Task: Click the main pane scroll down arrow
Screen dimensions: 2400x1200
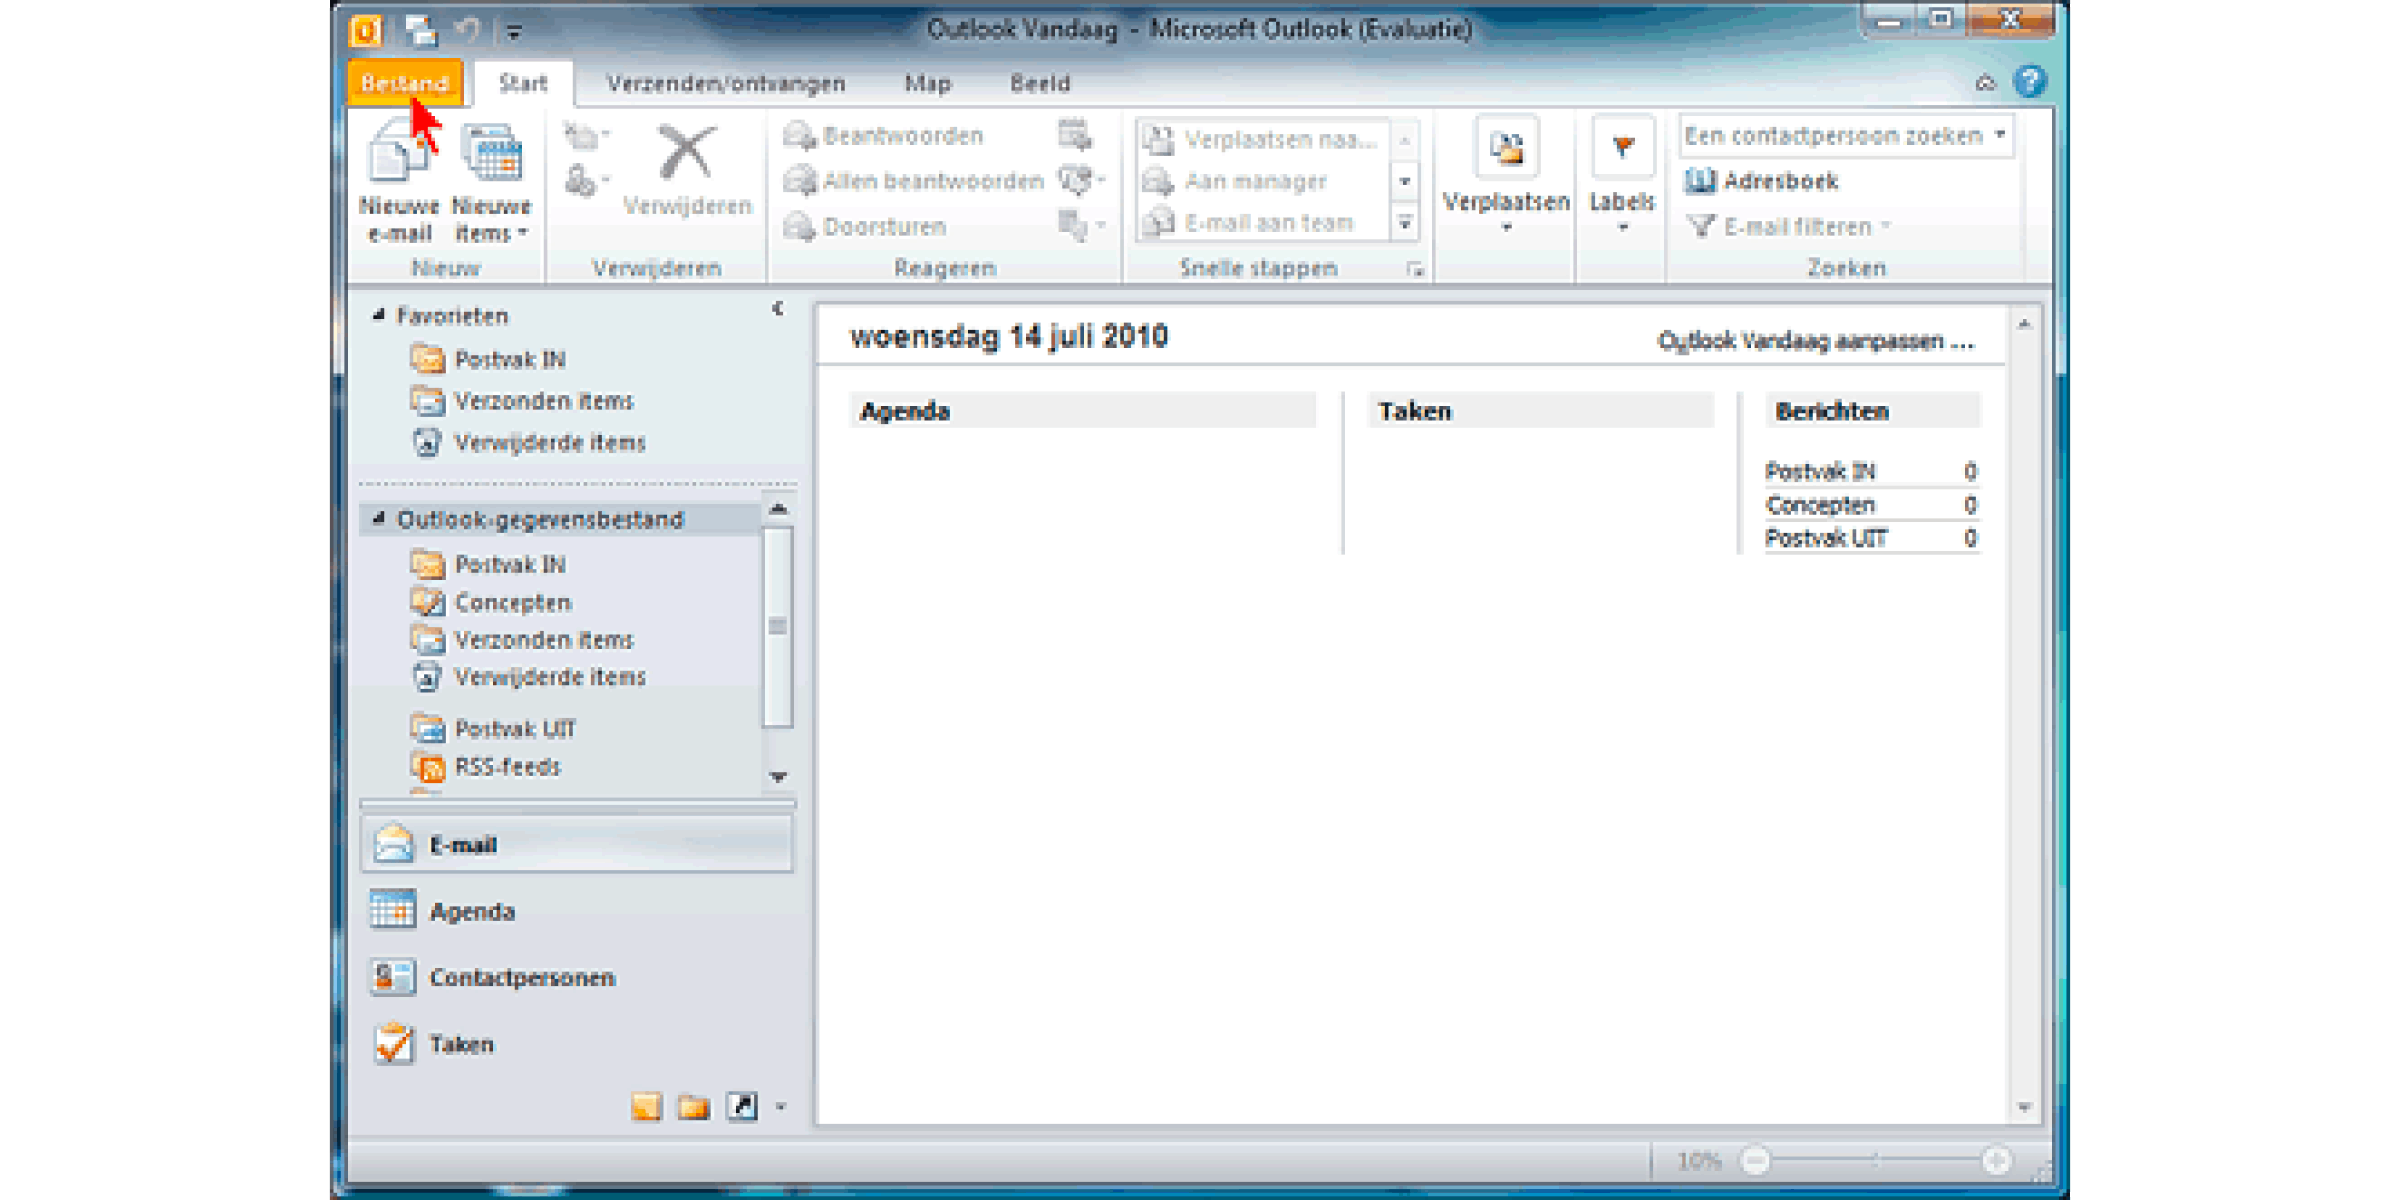Action: coord(2024,1107)
